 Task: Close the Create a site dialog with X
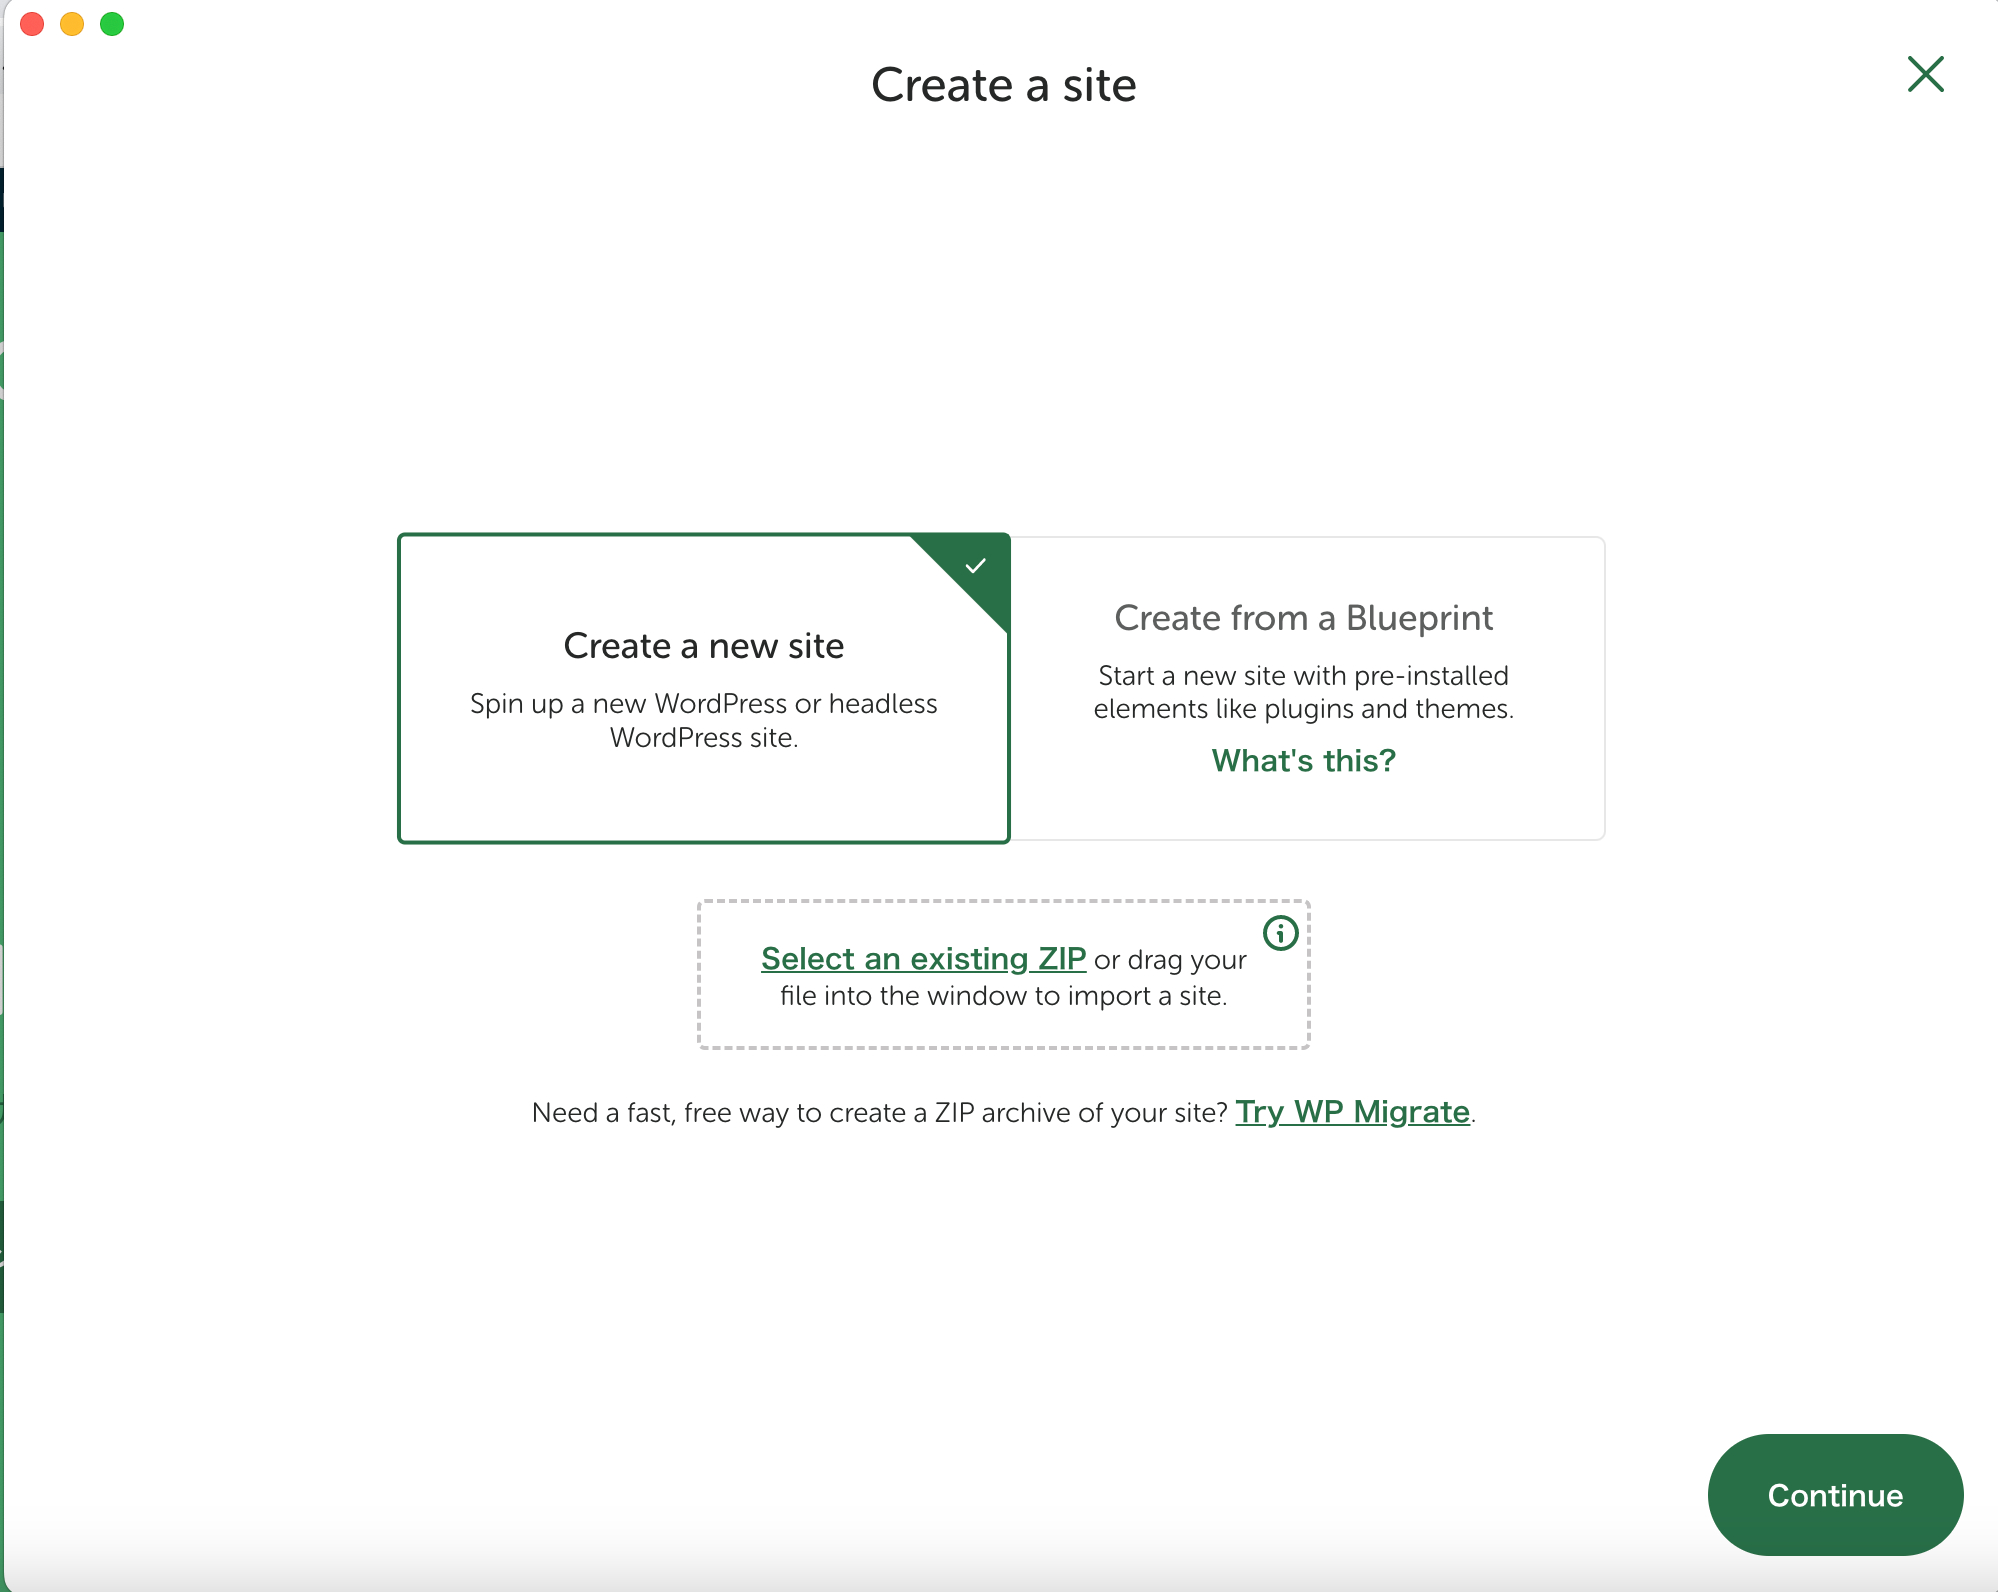(x=1925, y=75)
